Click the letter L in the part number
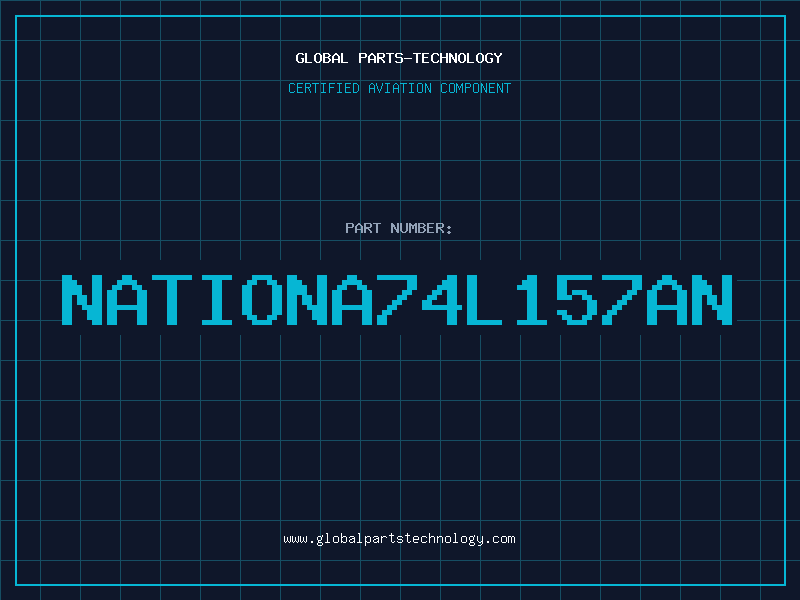The height and width of the screenshot is (600, 800). click(484, 299)
